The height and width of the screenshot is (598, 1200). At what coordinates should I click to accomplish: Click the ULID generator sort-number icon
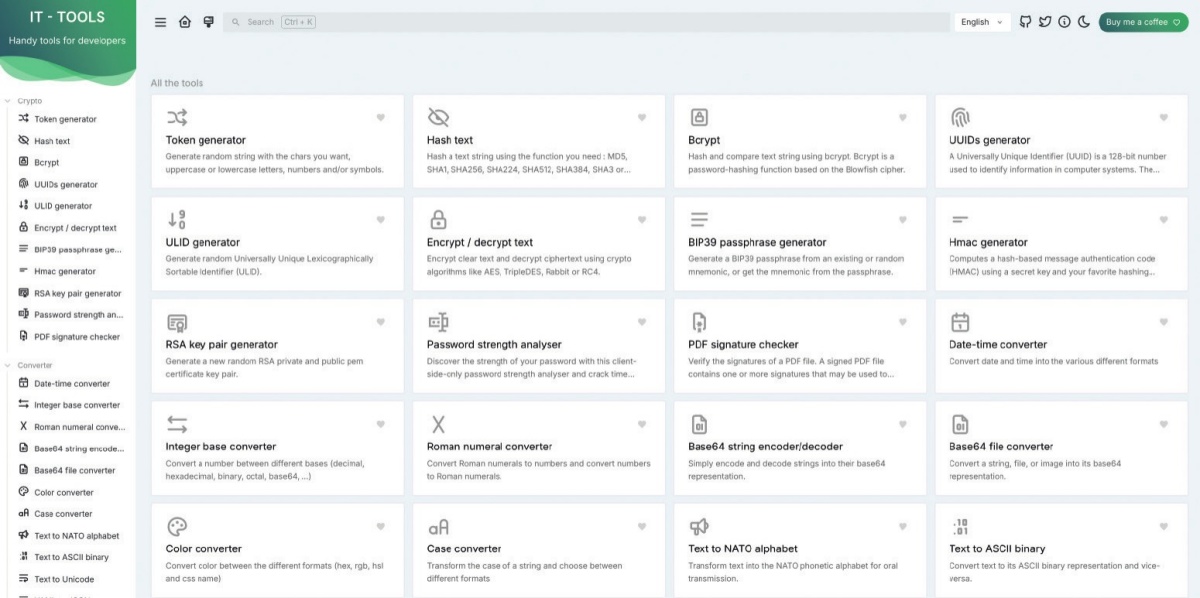pyautogui.click(x=177, y=219)
